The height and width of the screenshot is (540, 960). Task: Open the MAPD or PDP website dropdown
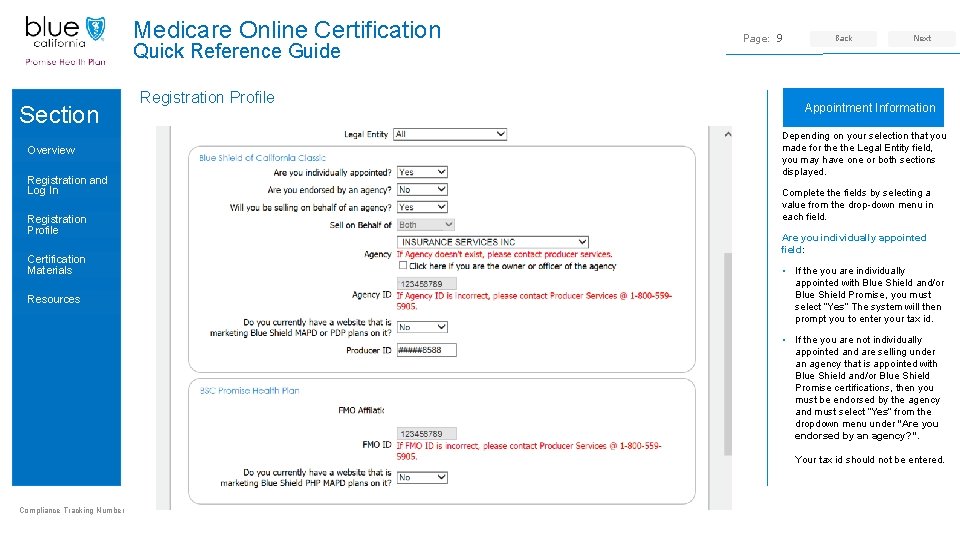coord(422,327)
